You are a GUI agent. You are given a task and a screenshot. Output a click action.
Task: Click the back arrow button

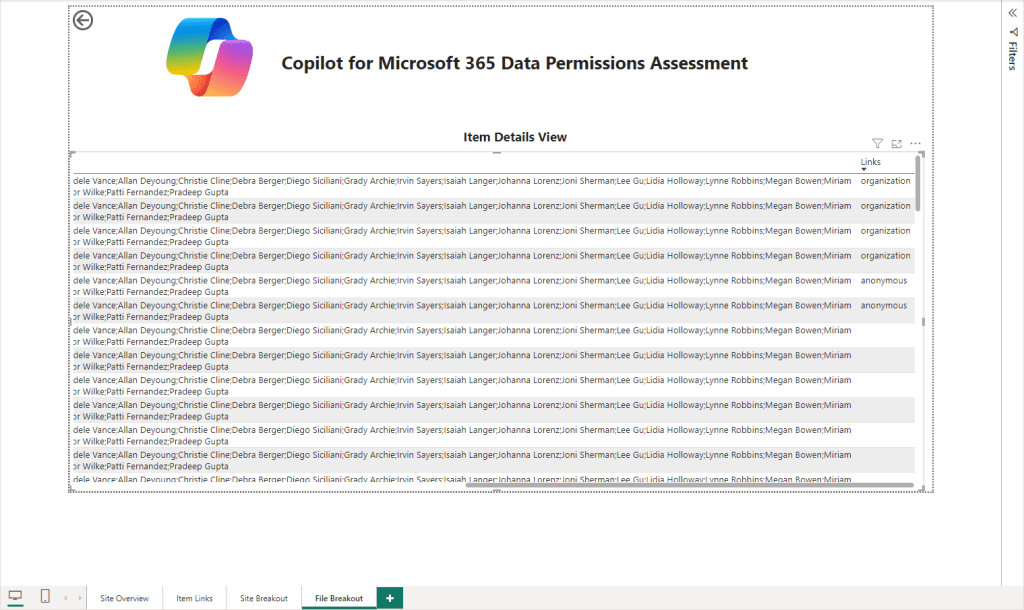(83, 20)
